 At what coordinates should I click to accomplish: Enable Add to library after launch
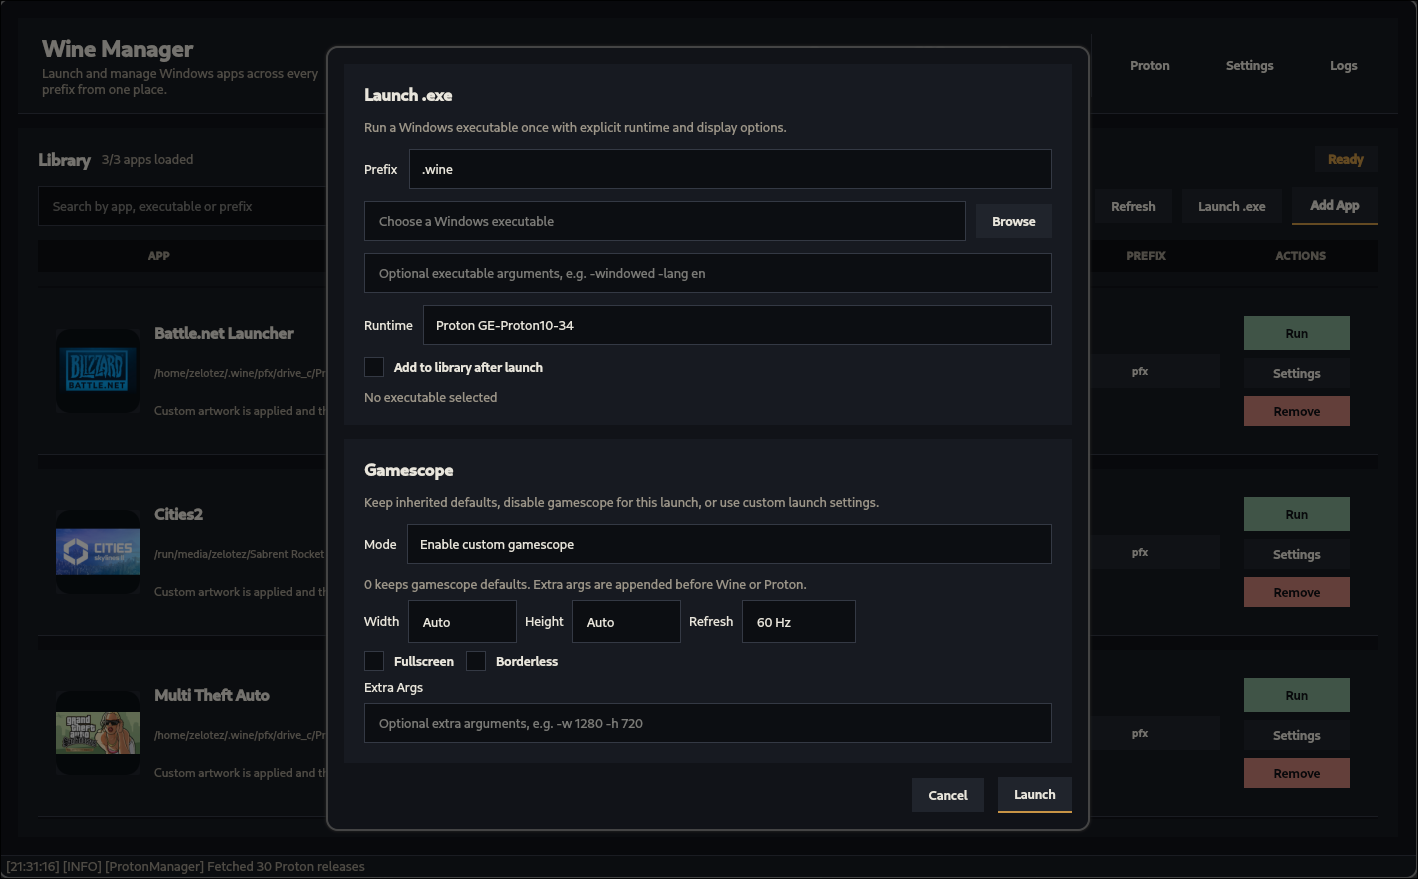pyautogui.click(x=374, y=367)
